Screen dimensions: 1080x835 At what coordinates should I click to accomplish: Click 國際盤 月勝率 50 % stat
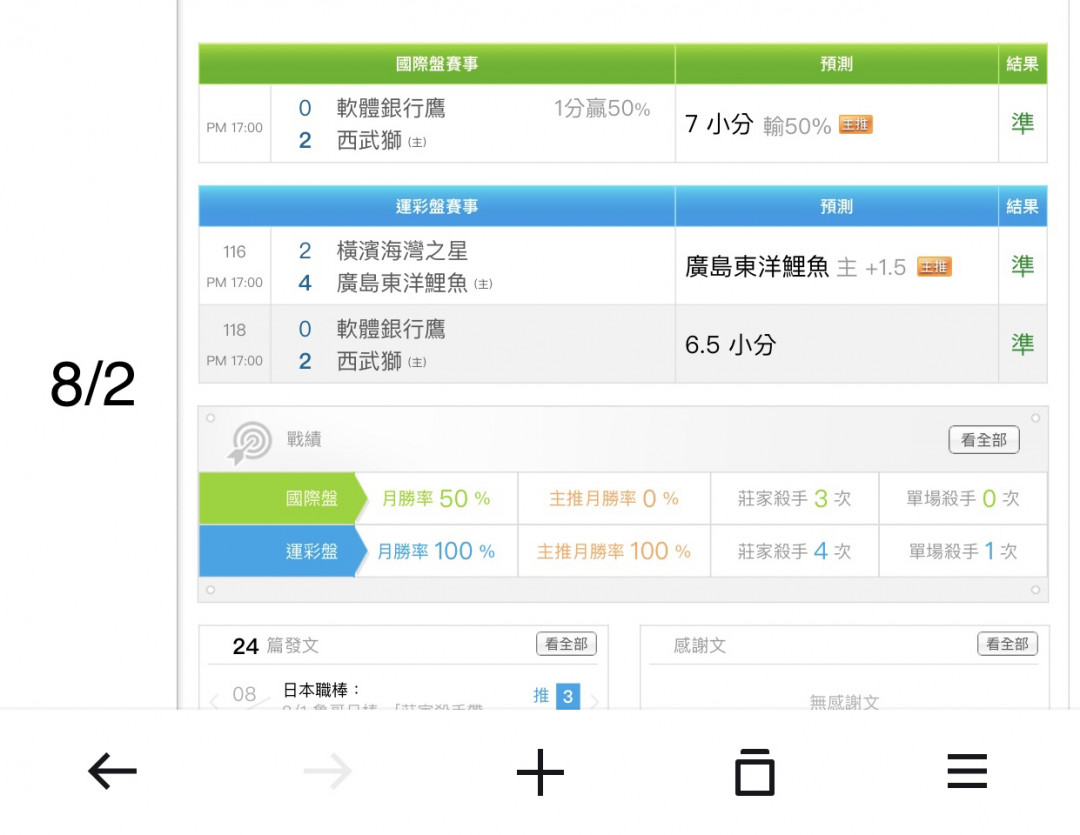[436, 498]
